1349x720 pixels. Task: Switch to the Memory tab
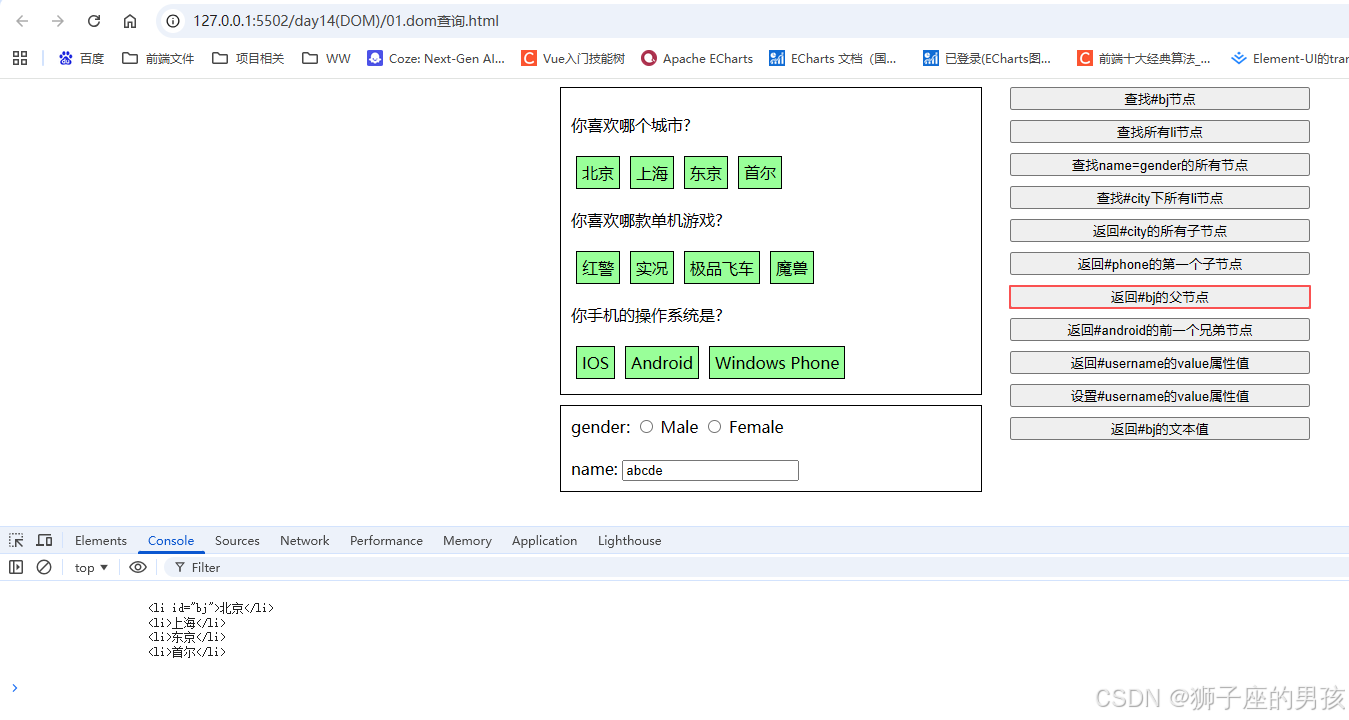tap(467, 540)
